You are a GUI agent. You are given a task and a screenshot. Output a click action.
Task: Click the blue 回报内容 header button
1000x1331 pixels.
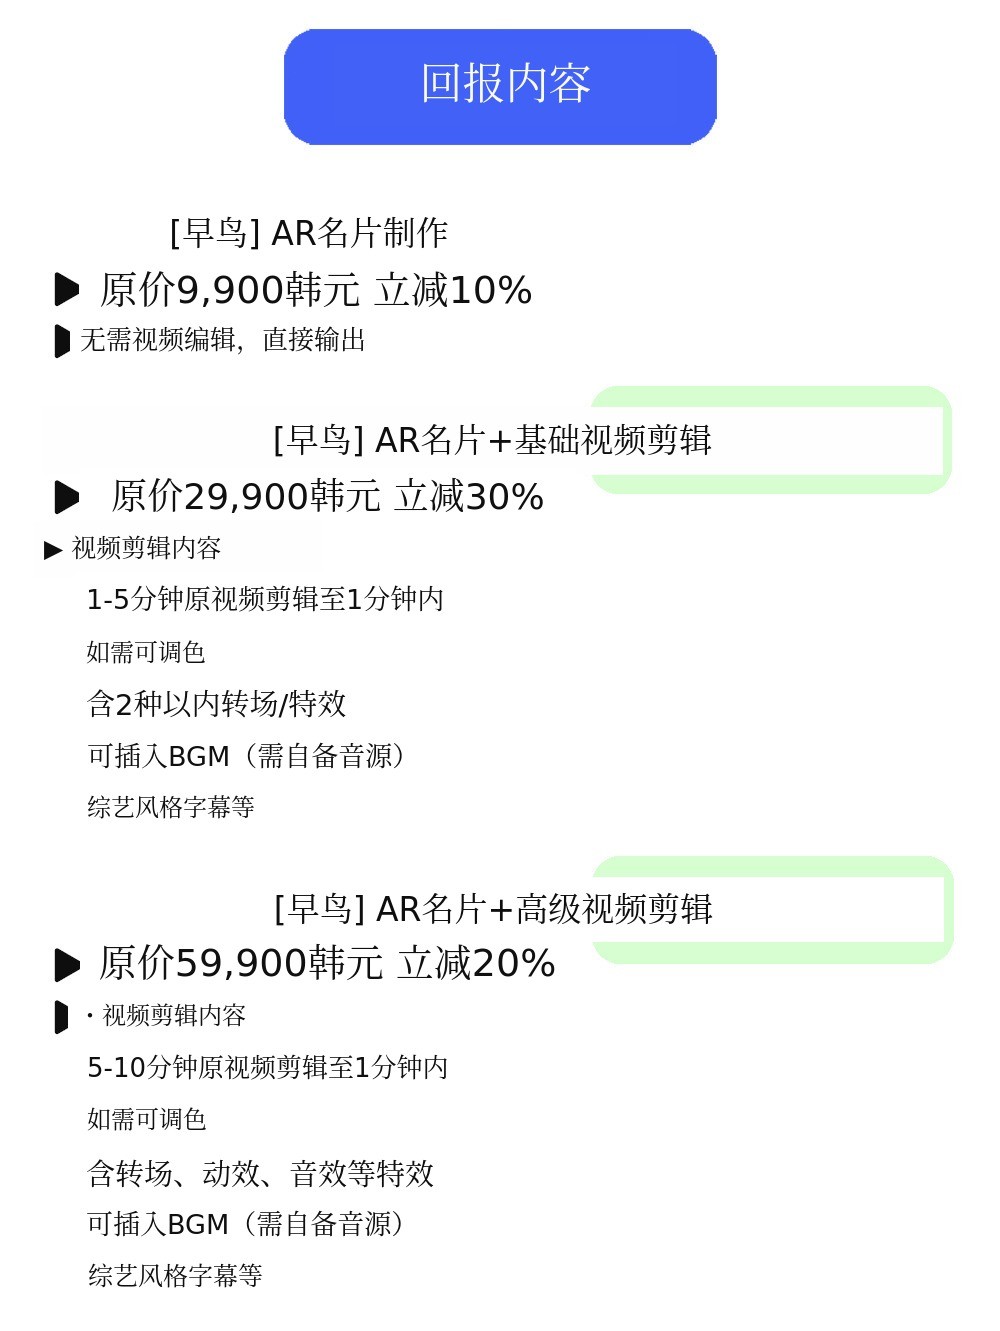(500, 86)
